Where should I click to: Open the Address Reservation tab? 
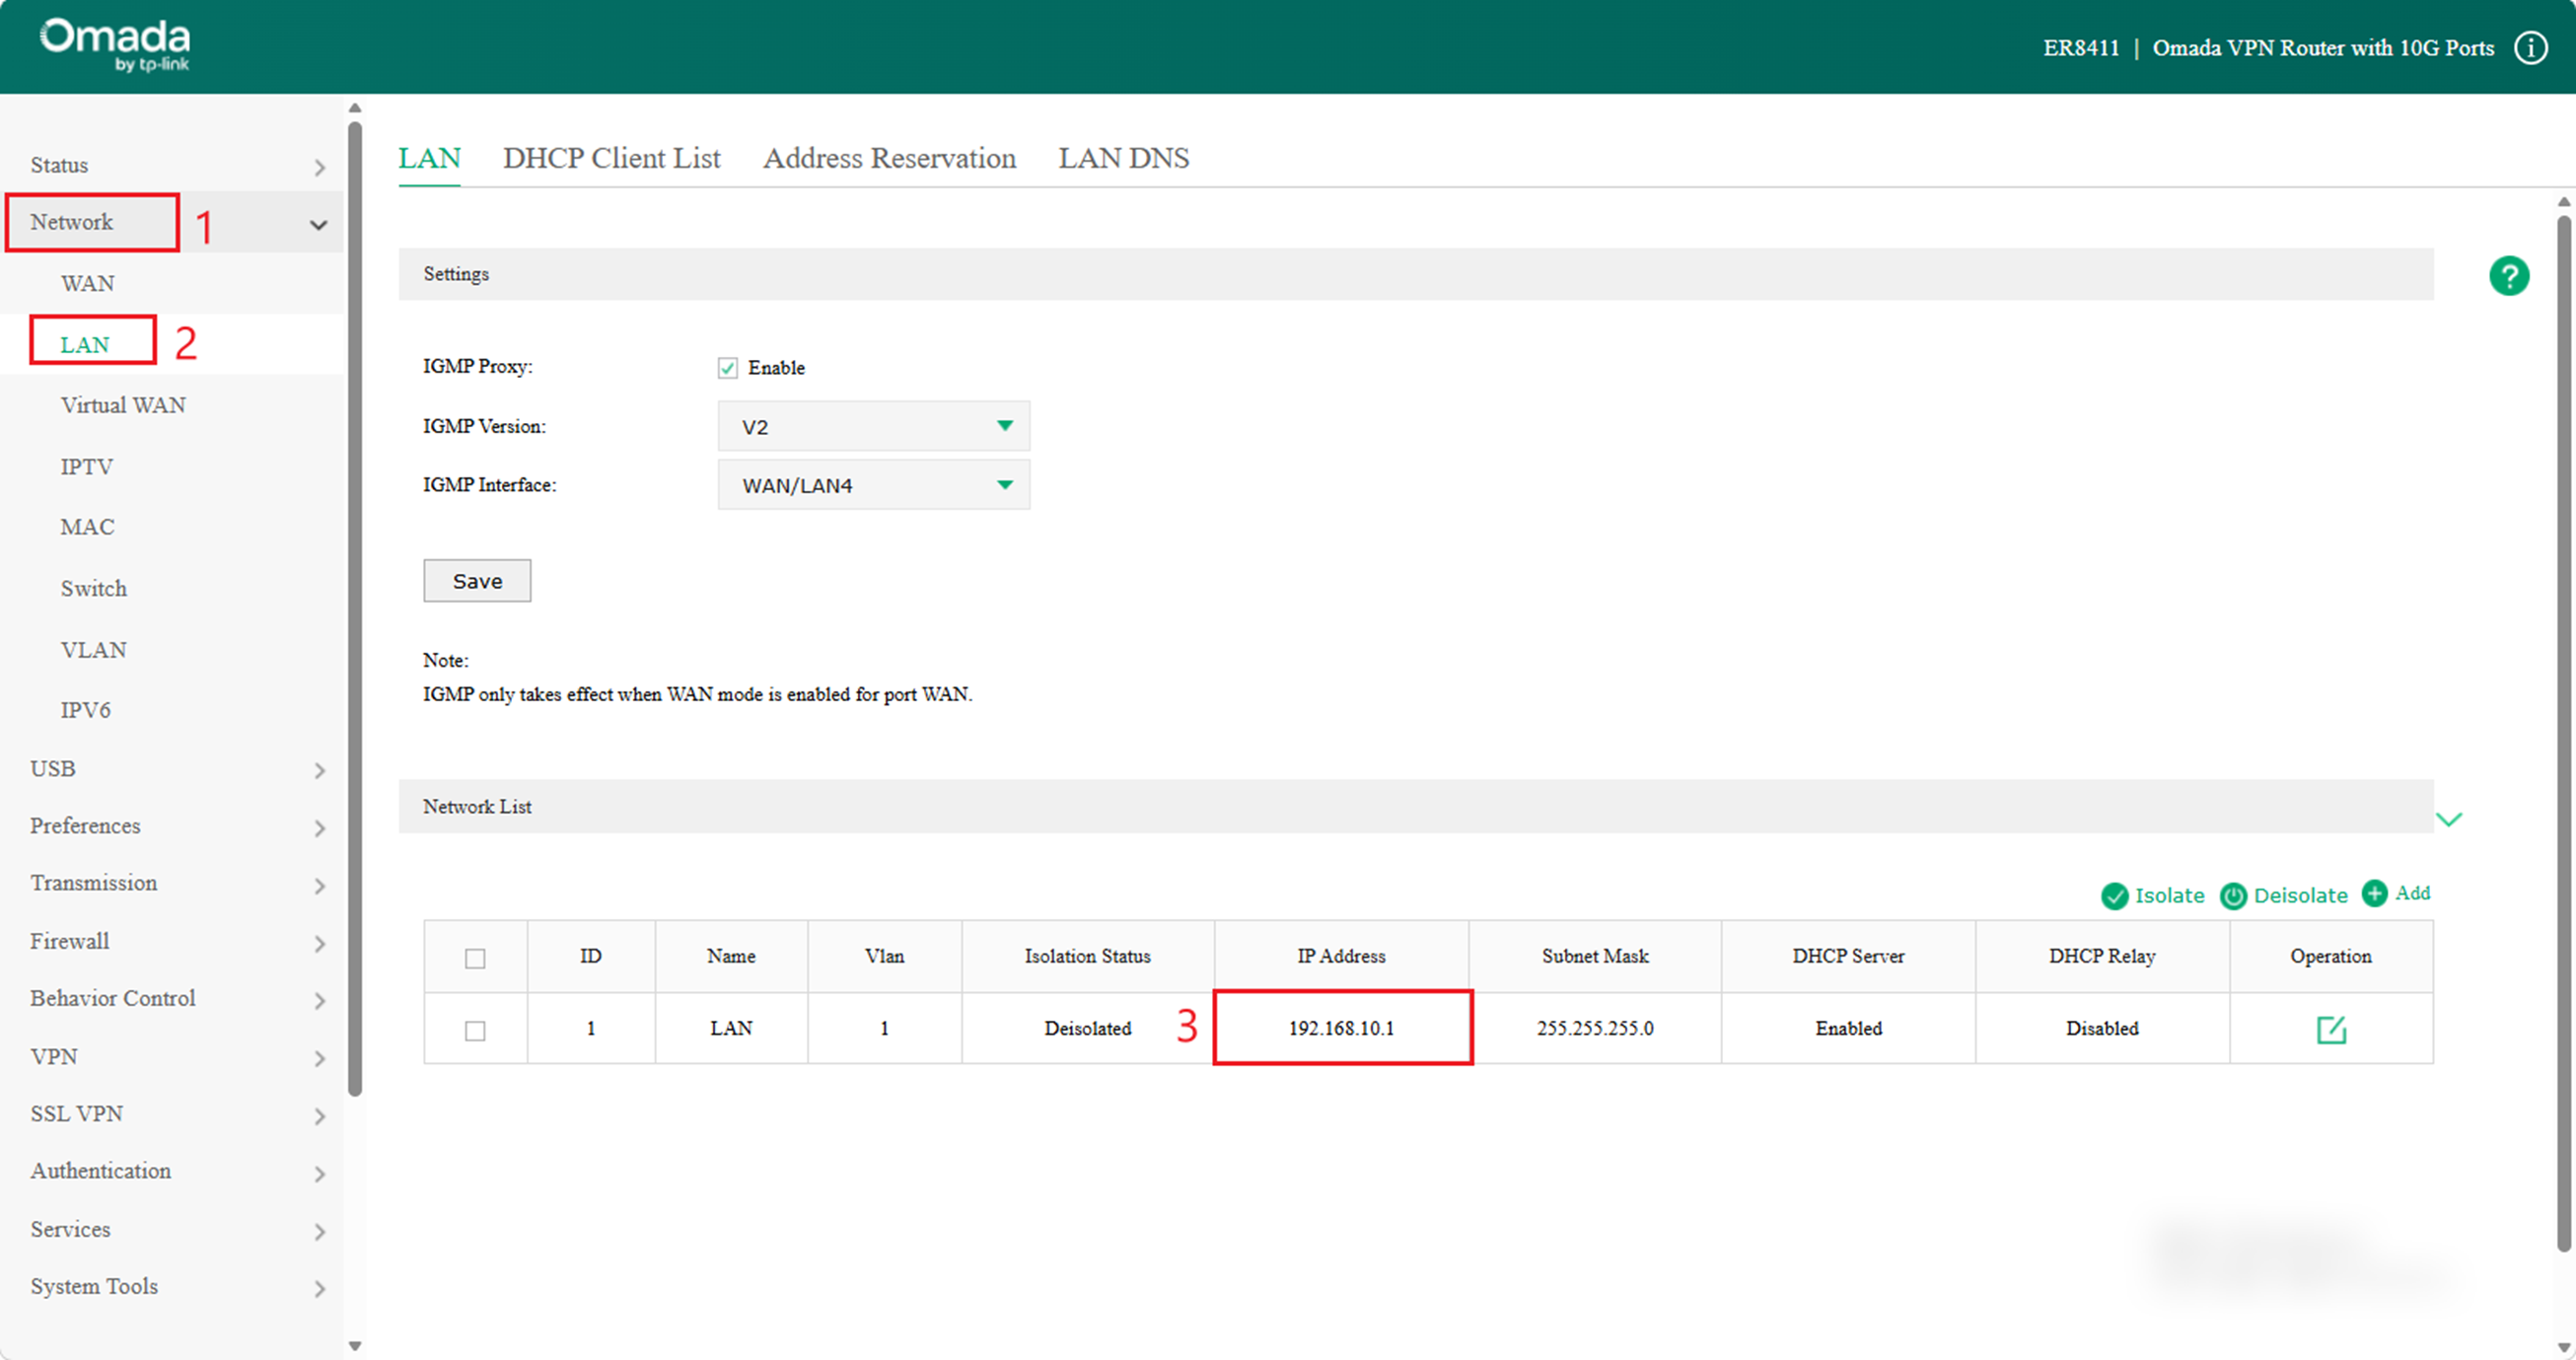coord(889,158)
